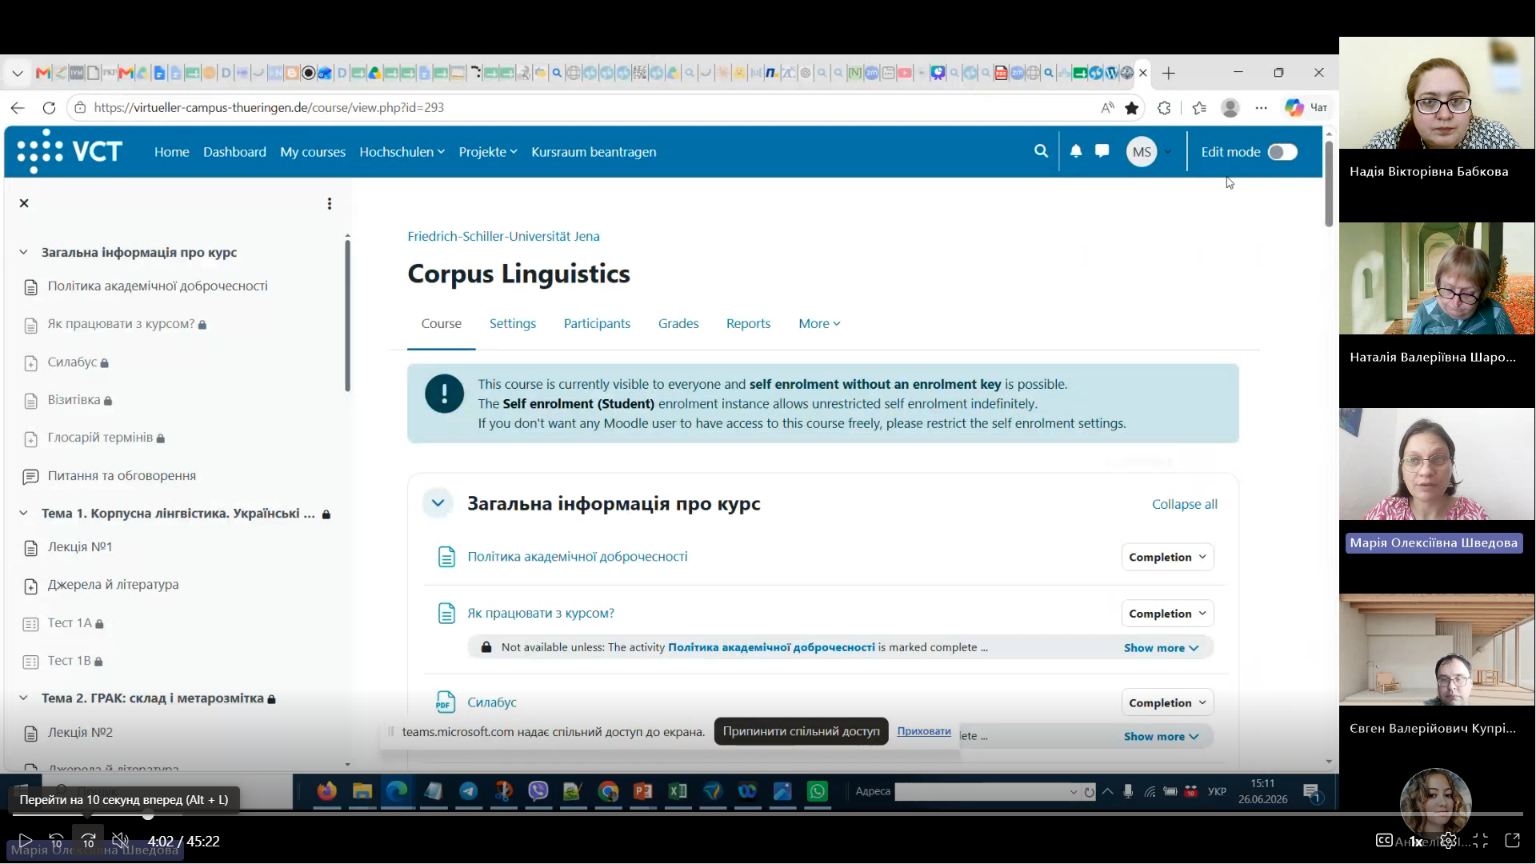The image size is (1536, 864).
Task: Switch to the Settings tab
Action: 512,323
